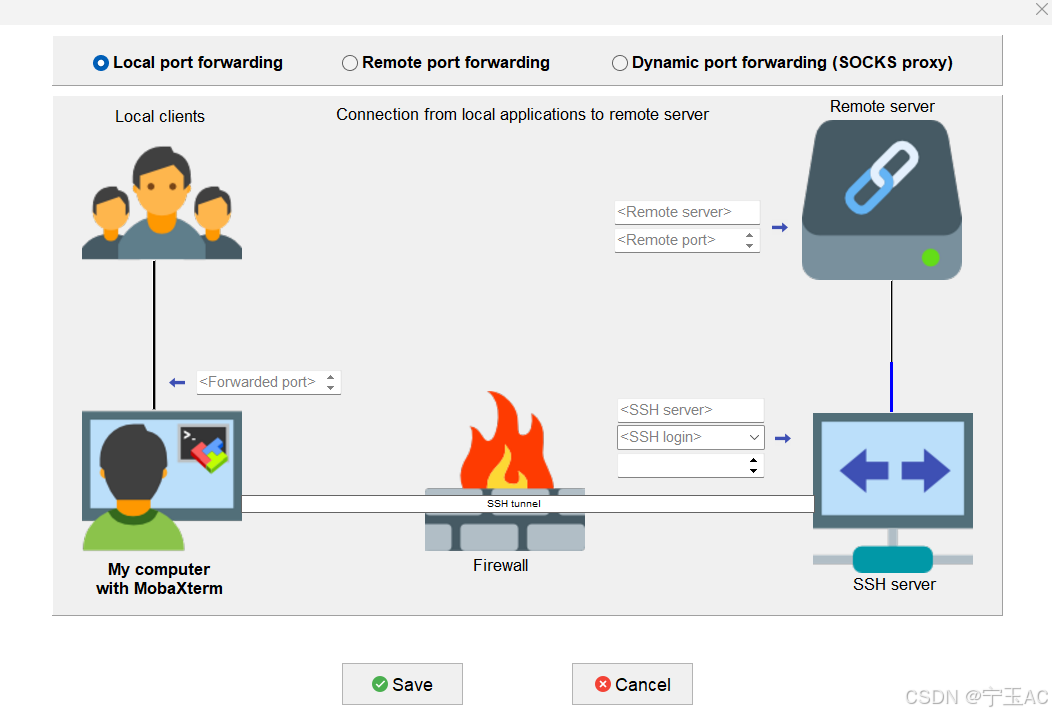Cancel the tunnel dialog
The image size is (1052, 714).
(632, 684)
